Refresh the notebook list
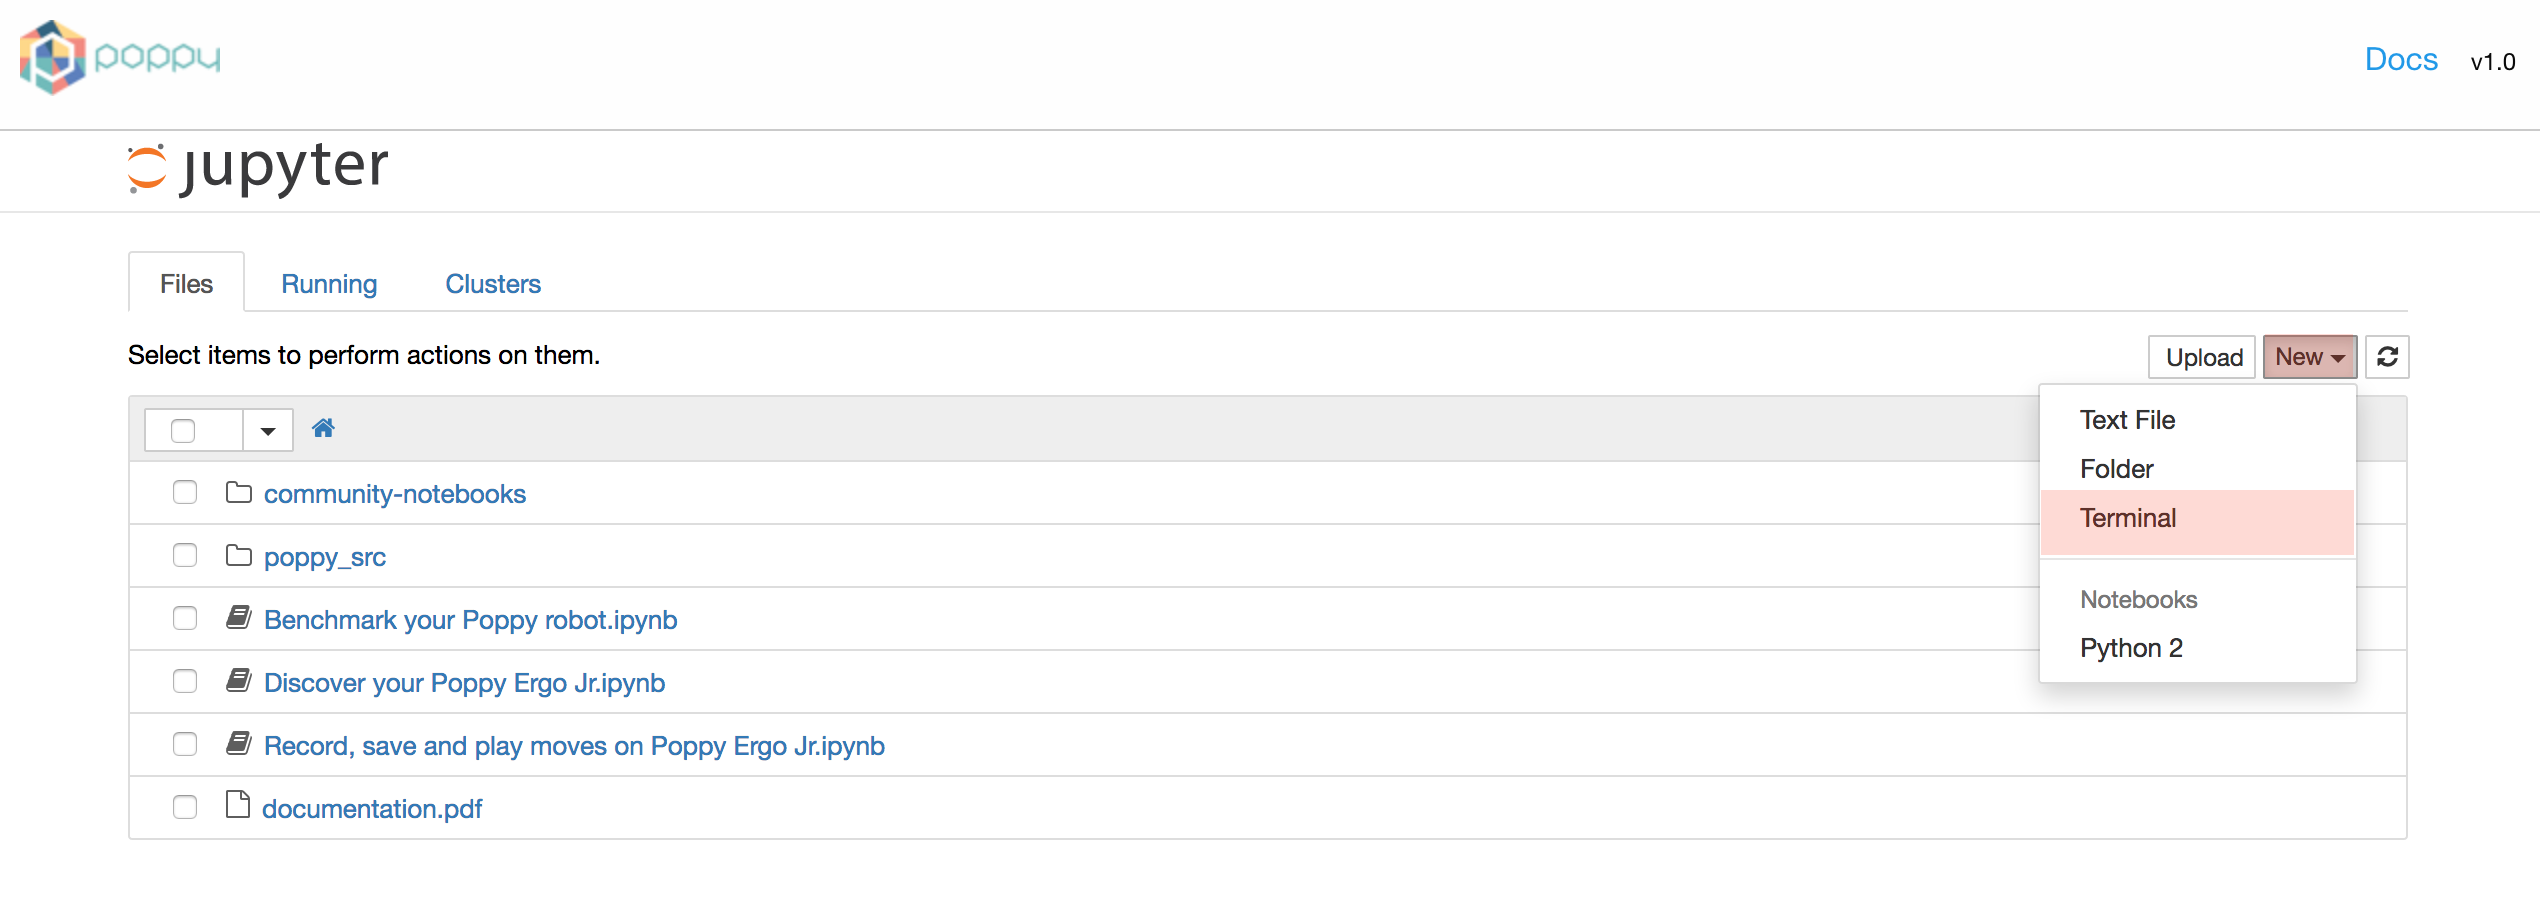The width and height of the screenshot is (2540, 902). pyautogui.click(x=2387, y=357)
